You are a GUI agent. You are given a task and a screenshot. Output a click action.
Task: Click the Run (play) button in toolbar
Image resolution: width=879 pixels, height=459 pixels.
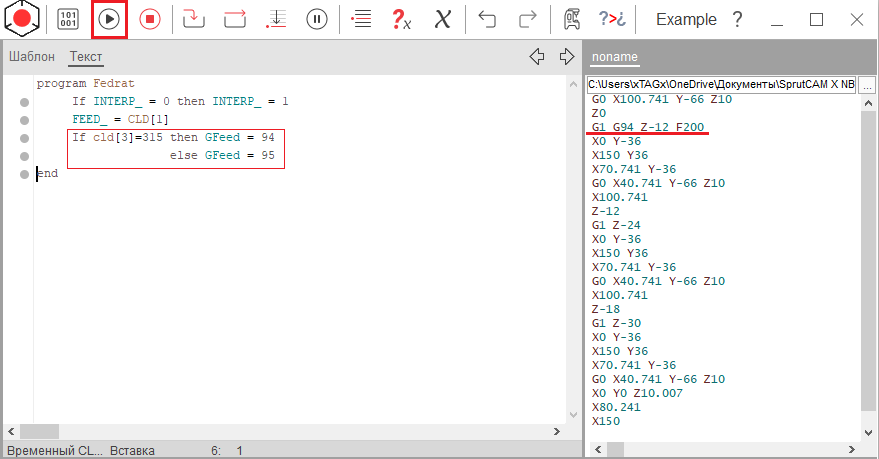109,19
